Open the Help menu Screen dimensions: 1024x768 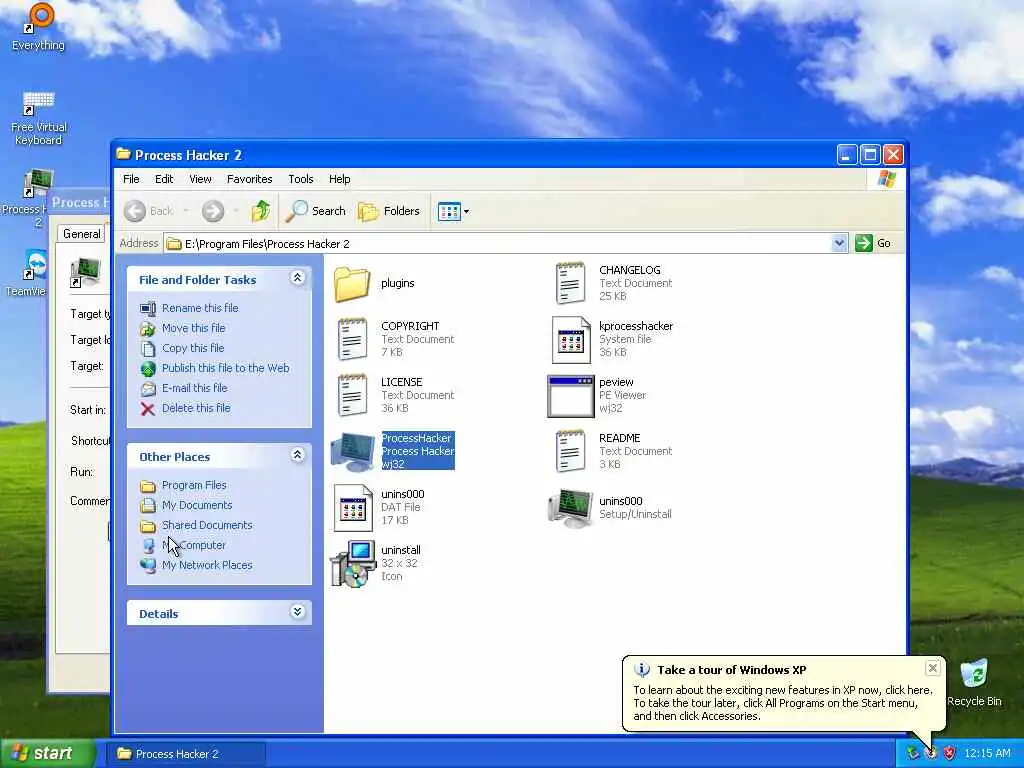tap(340, 179)
